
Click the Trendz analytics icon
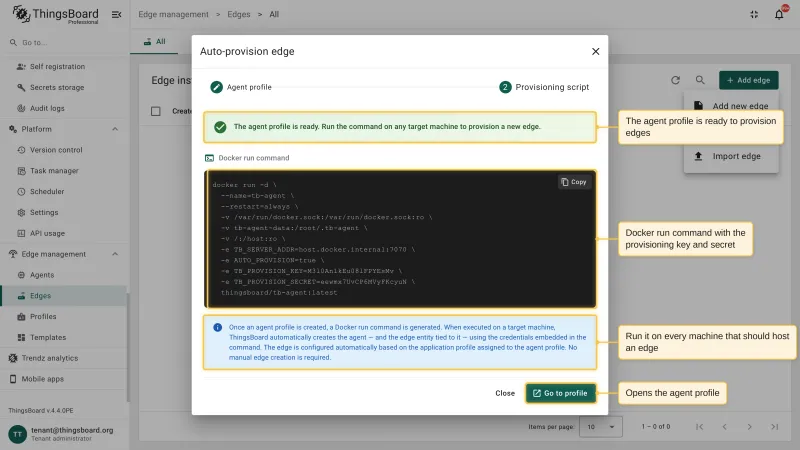13,358
